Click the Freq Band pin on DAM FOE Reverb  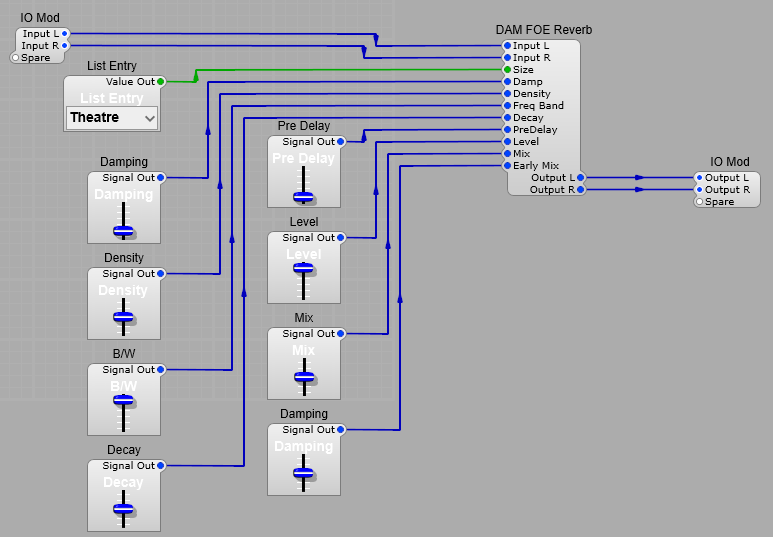(508, 106)
